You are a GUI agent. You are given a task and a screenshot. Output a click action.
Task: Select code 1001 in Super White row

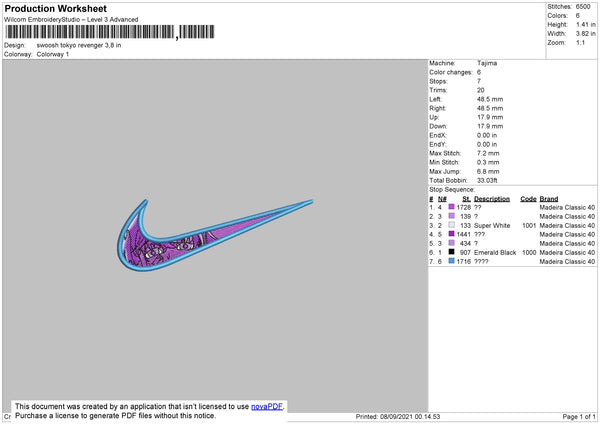point(529,225)
